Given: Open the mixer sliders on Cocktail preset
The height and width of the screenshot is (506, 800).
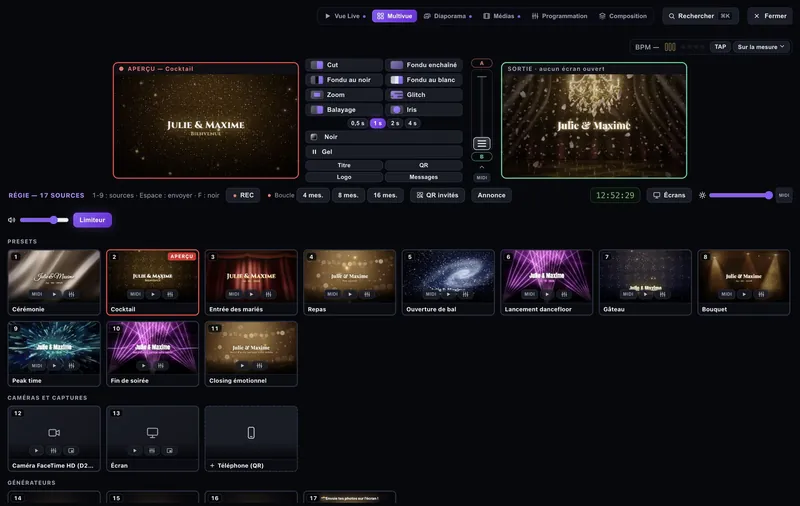Looking at the screenshot, I should tap(170, 294).
